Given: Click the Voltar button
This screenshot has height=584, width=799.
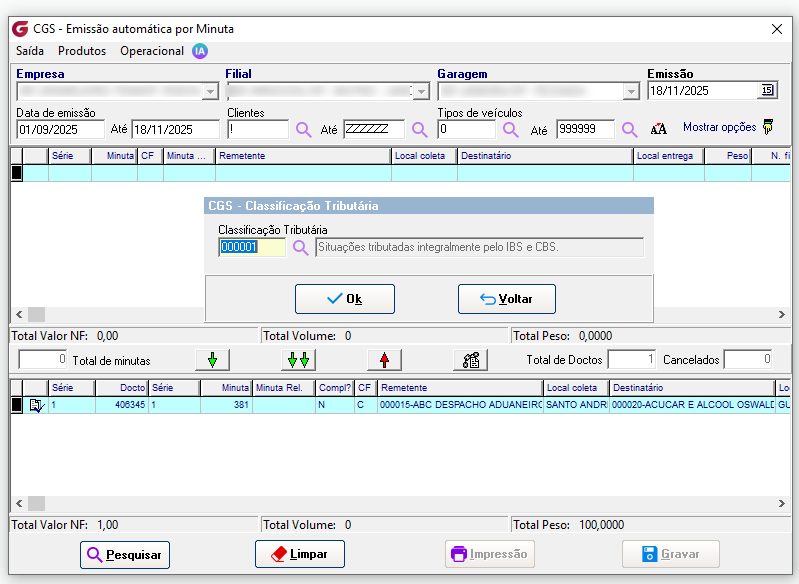Looking at the screenshot, I should pos(507,299).
